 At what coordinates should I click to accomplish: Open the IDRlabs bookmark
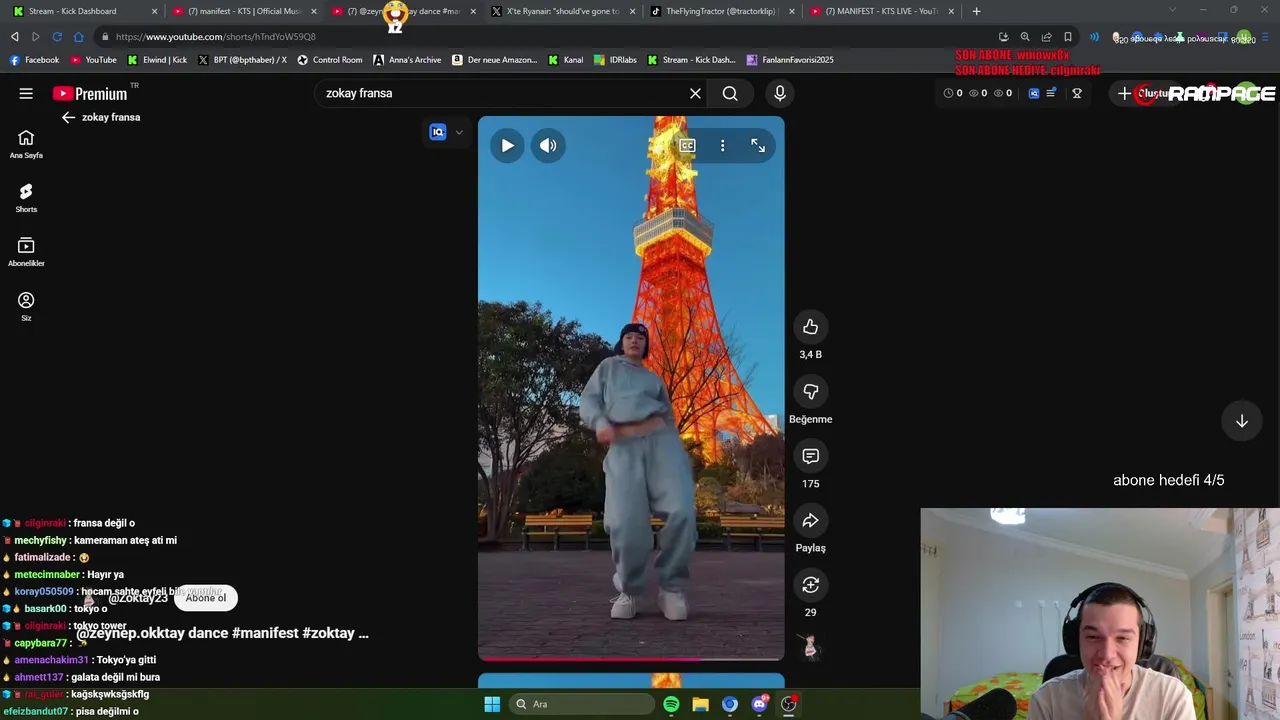point(615,60)
